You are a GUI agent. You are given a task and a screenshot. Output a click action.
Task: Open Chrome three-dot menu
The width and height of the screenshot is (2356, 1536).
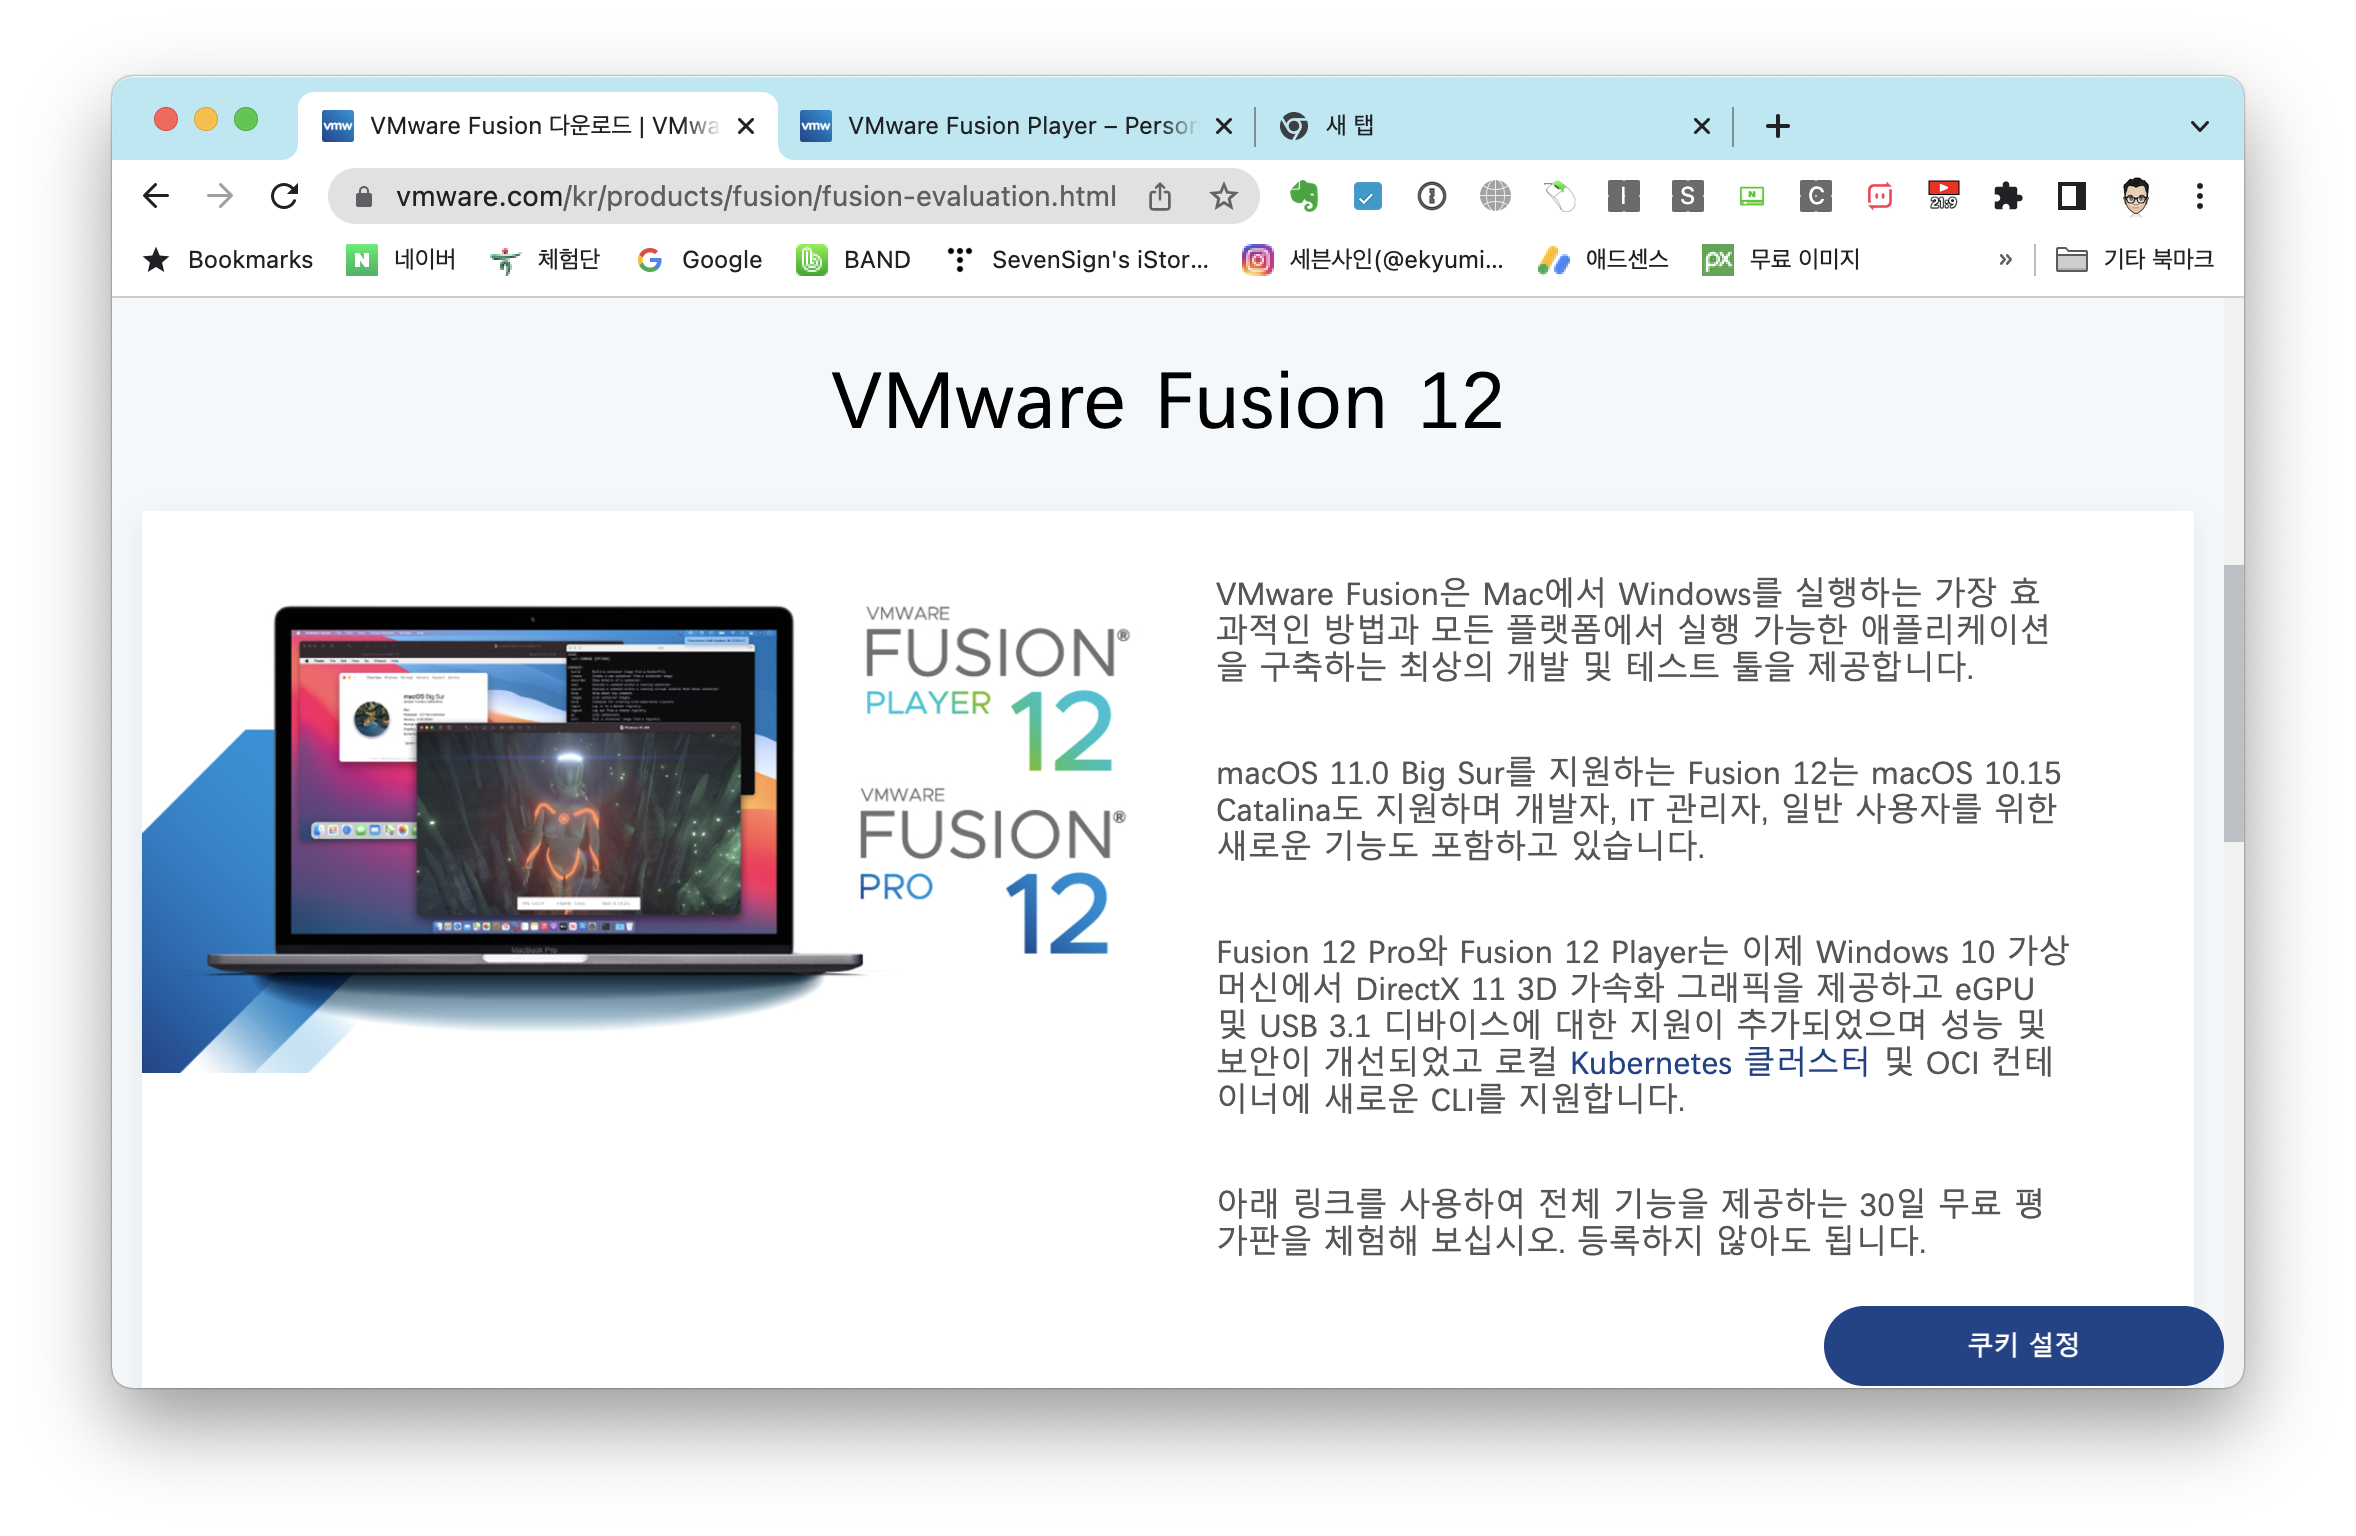tap(2199, 196)
